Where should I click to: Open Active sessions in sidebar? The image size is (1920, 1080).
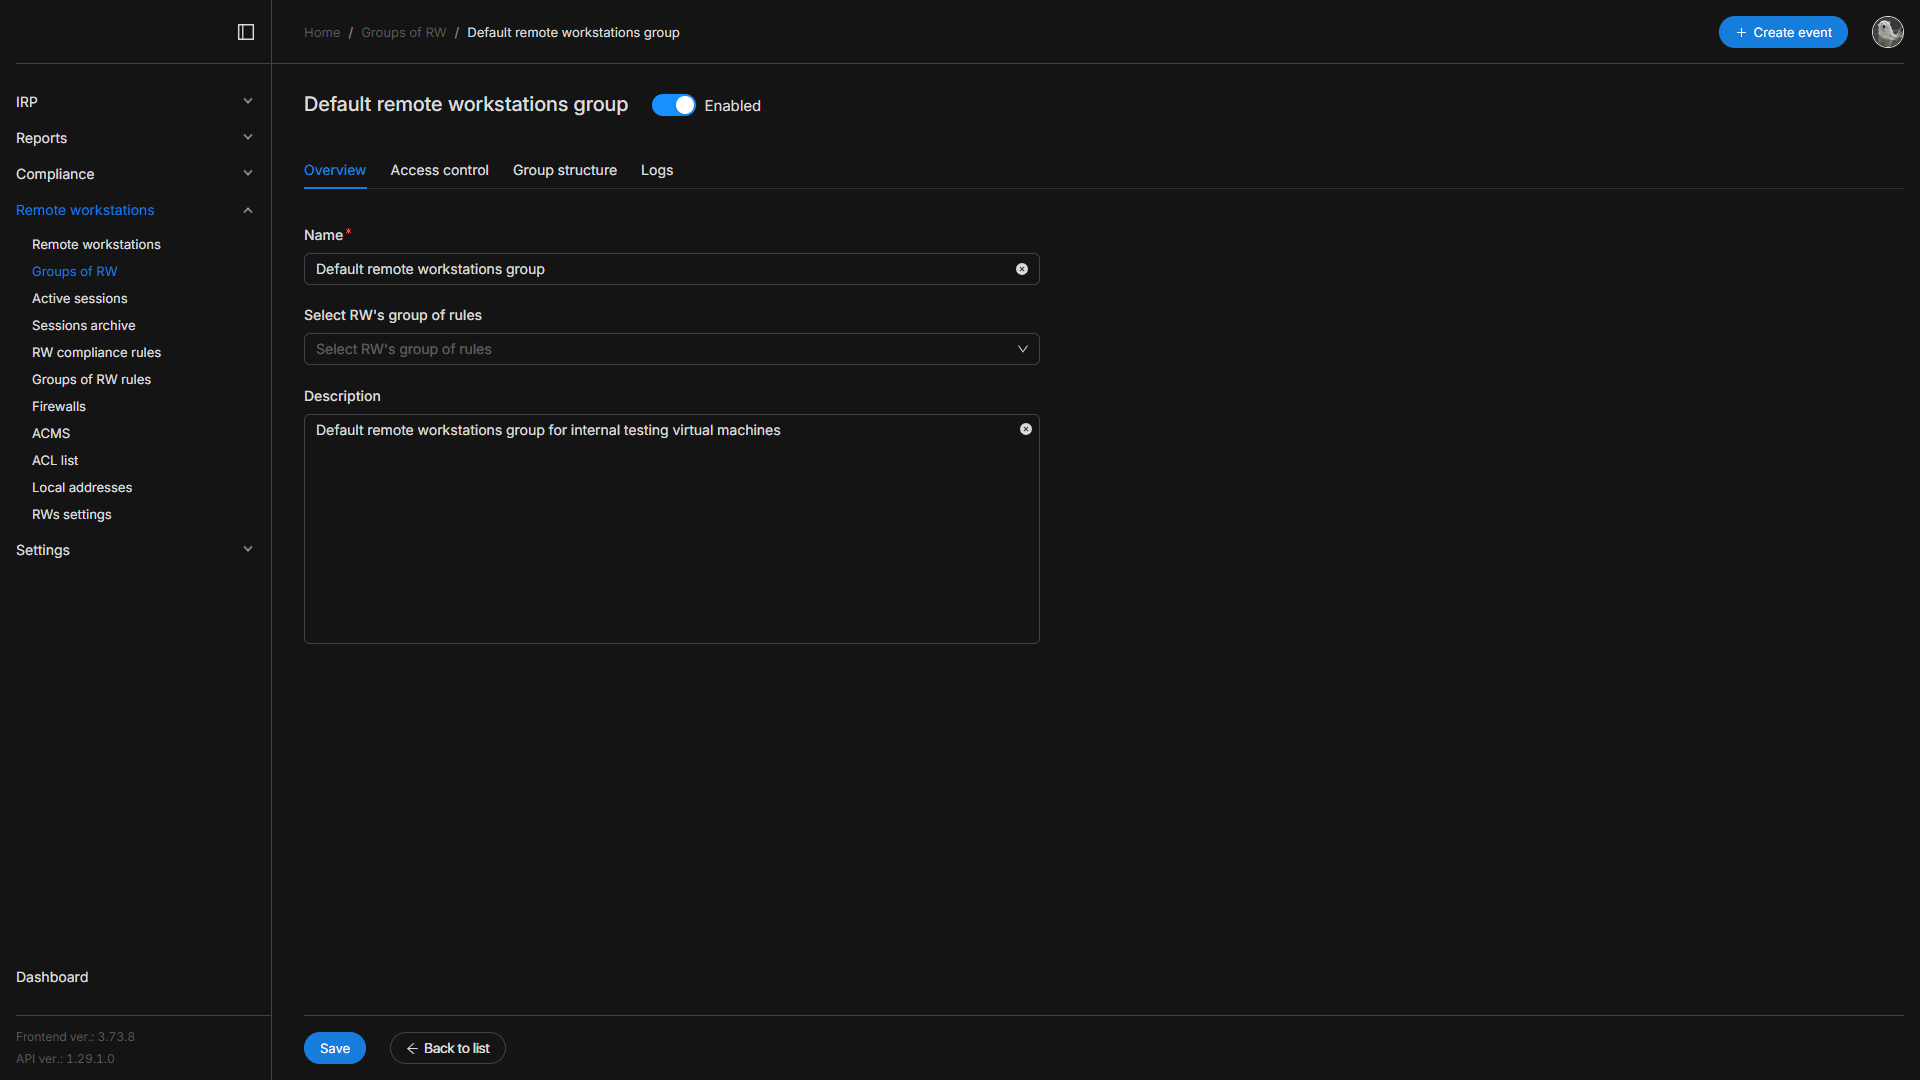(x=80, y=298)
